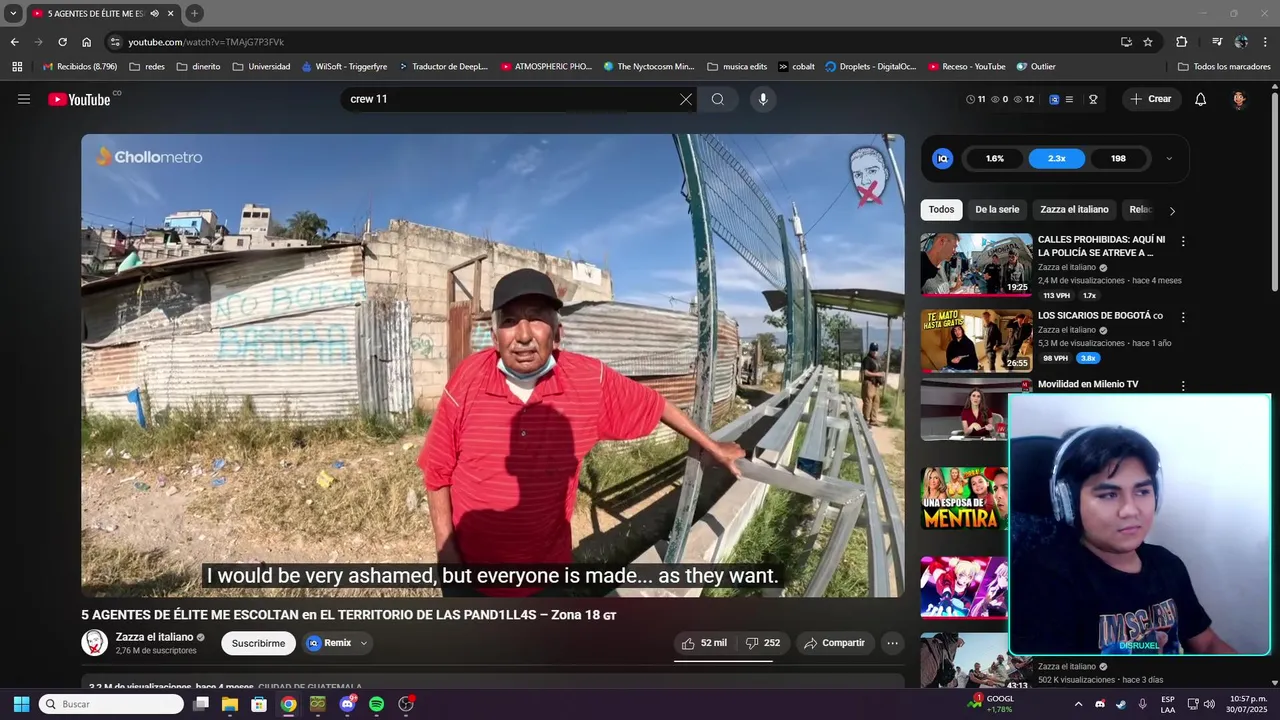Image resolution: width=1280 pixels, height=720 pixels.
Task: Open a new Chrome tab
Action: 195,13
